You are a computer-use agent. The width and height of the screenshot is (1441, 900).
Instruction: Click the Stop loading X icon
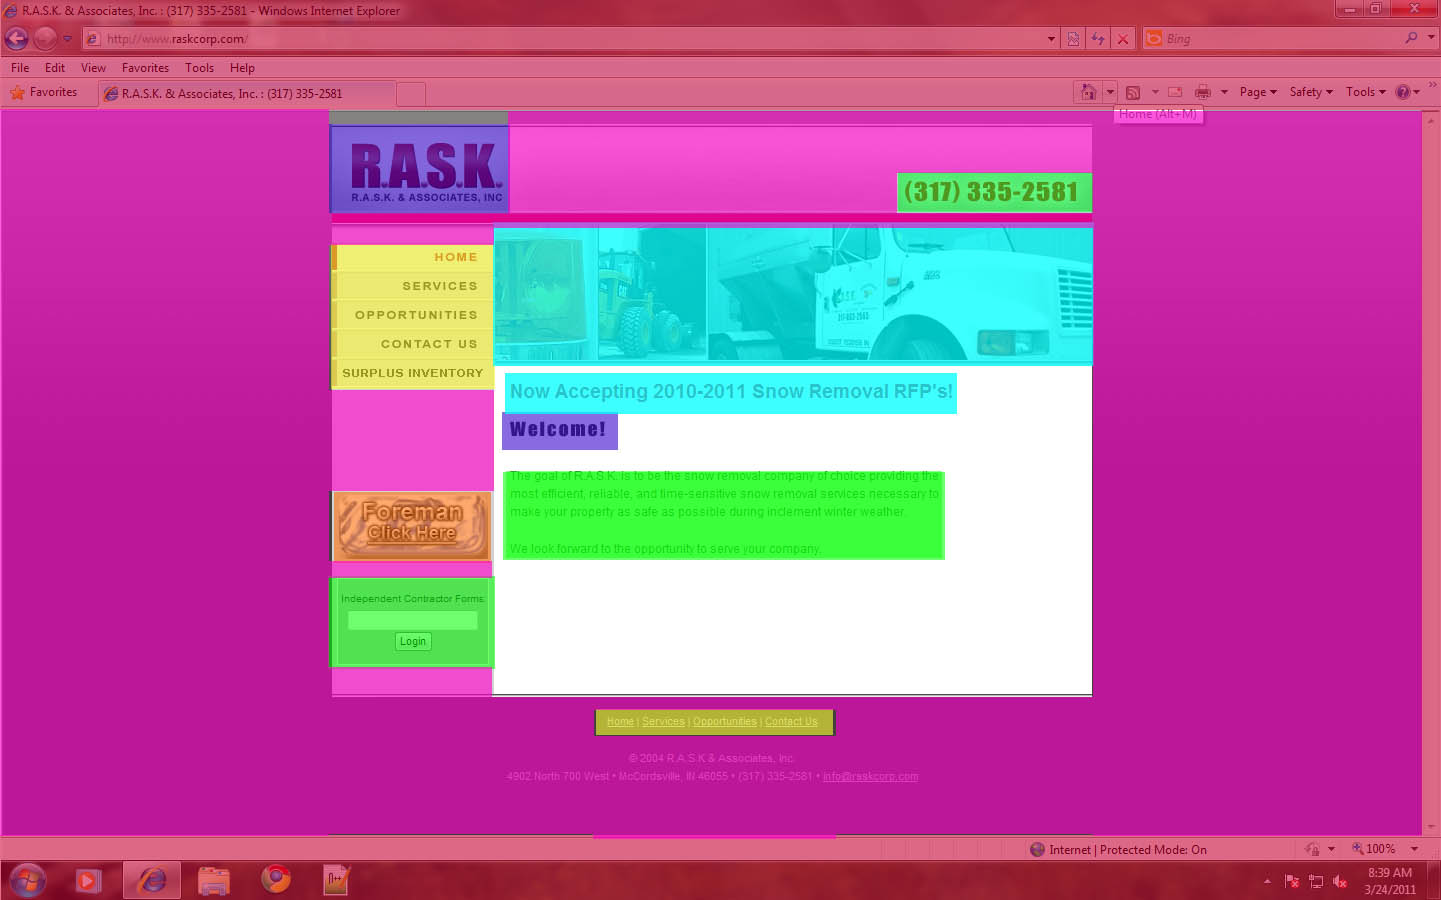point(1123,39)
